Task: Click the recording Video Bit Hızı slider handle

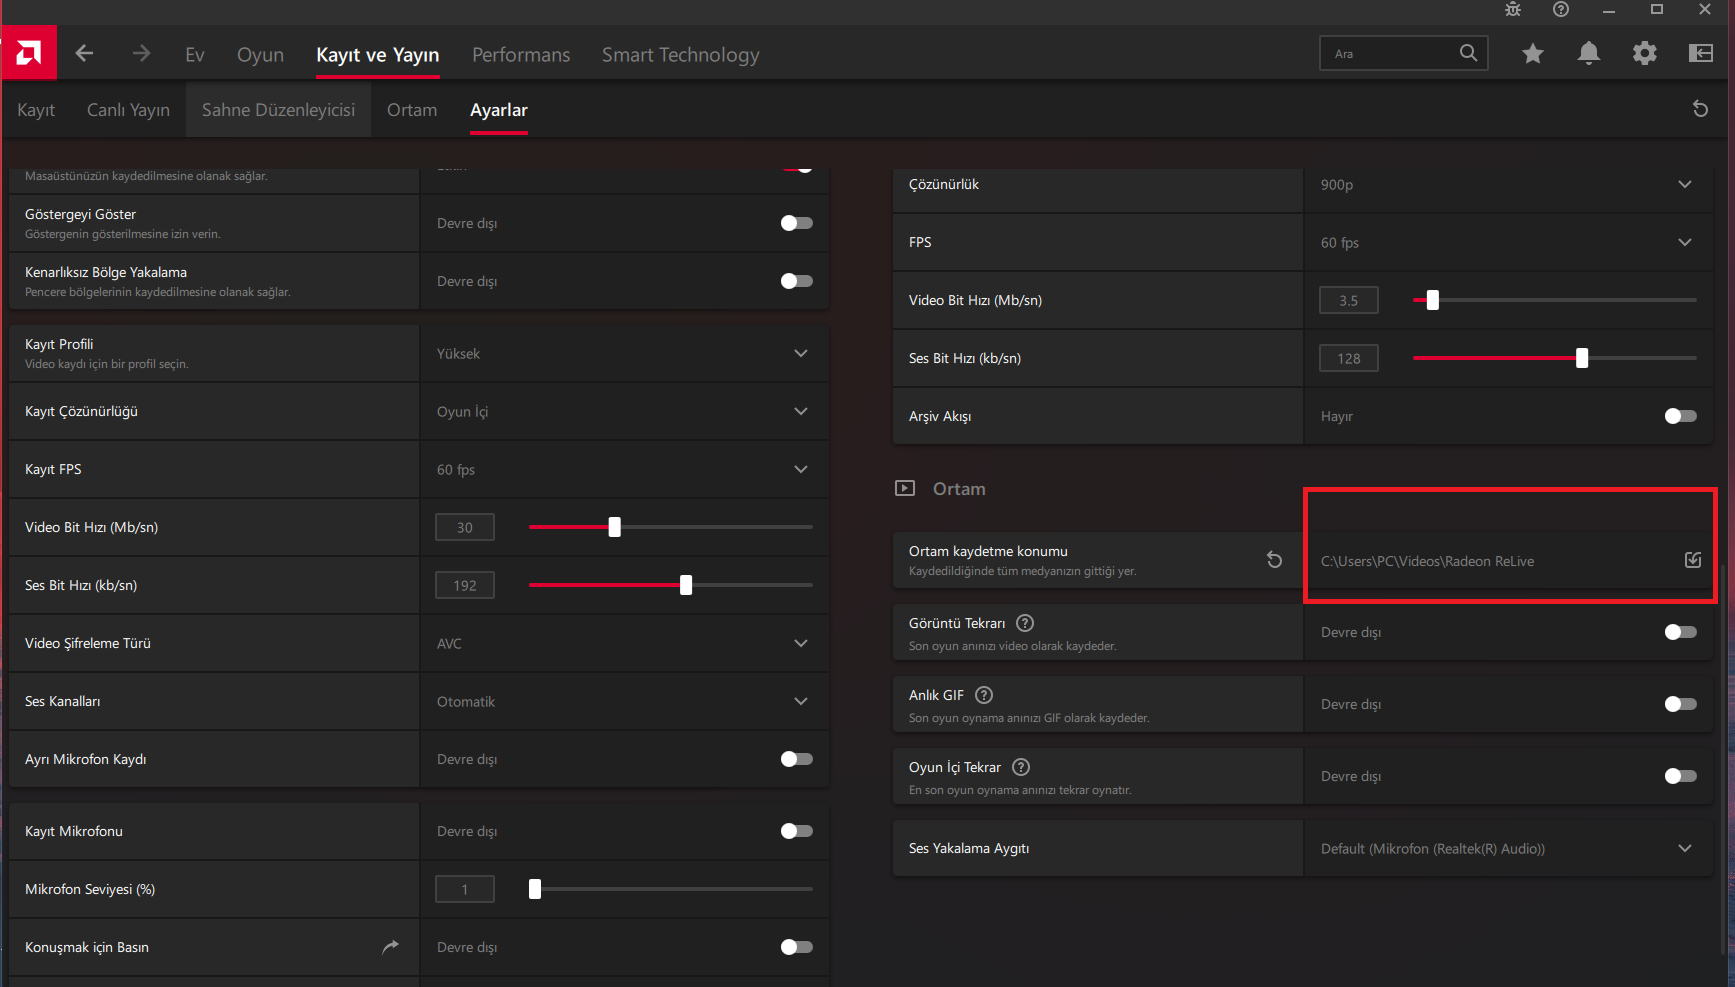Action: (614, 527)
